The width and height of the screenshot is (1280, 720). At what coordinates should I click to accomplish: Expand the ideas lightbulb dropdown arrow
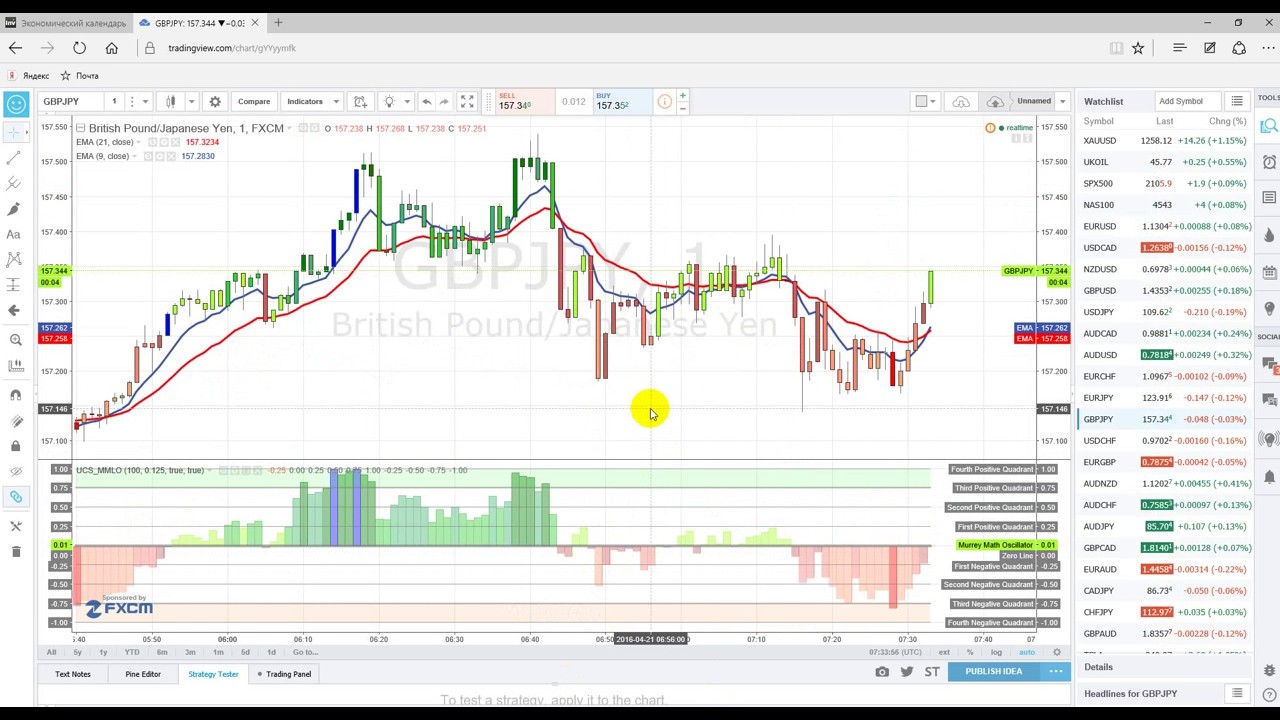(x=407, y=101)
